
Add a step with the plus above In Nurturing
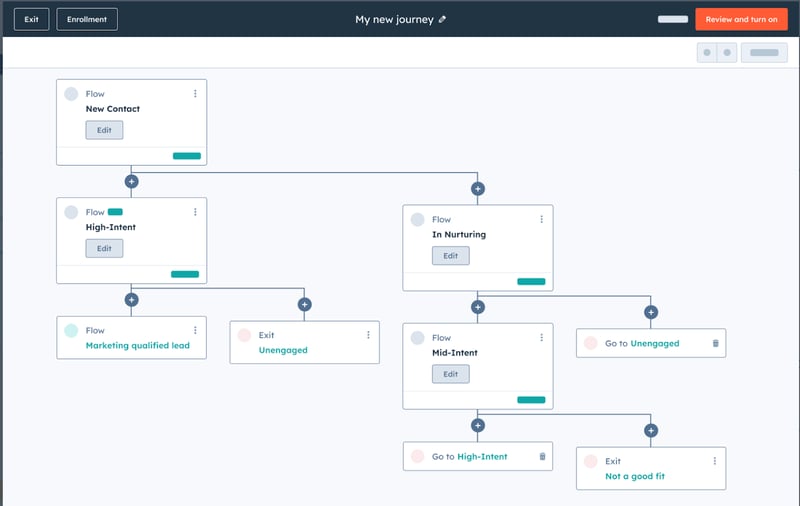point(478,189)
